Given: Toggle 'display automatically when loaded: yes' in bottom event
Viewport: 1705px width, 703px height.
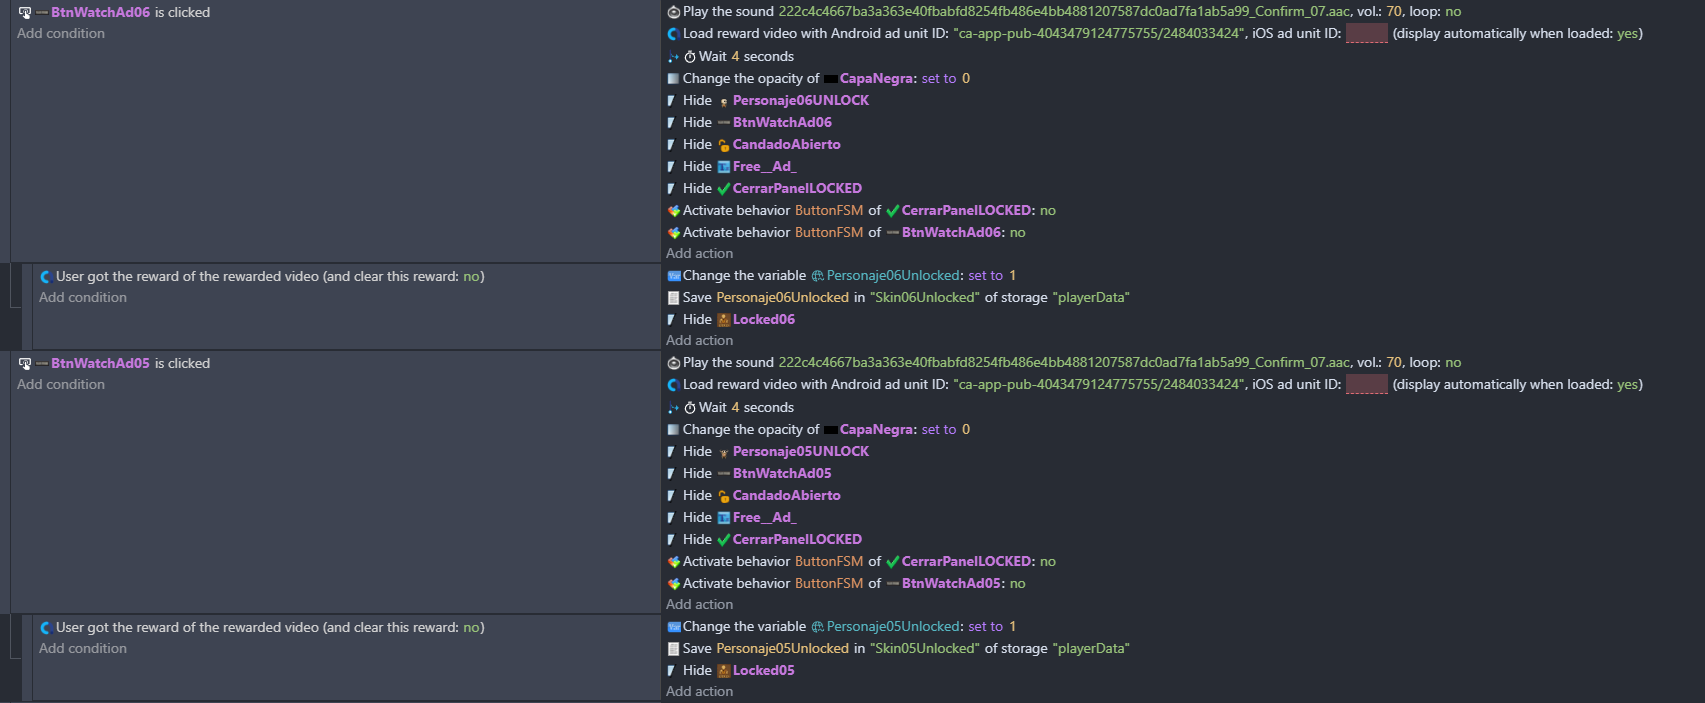Looking at the screenshot, I should point(1628,385).
